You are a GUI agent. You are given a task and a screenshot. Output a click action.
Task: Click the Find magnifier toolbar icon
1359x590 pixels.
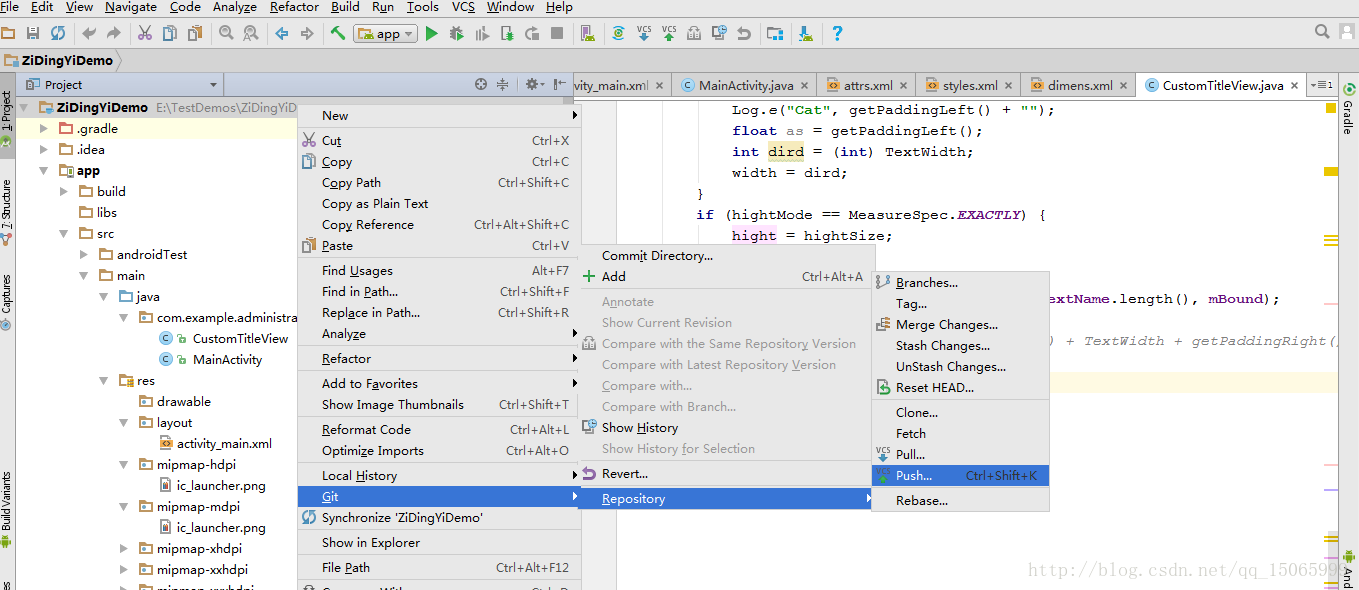pyautogui.click(x=226, y=33)
